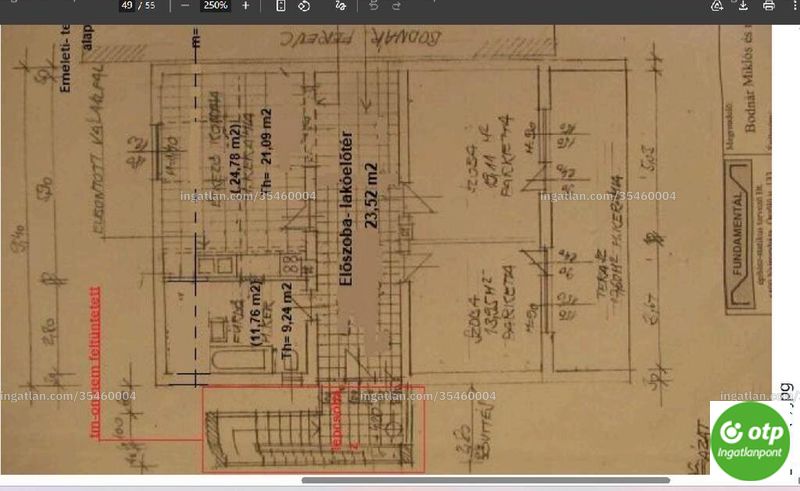800x491 pixels.
Task: Save the PDF to Drive
Action: point(717,6)
